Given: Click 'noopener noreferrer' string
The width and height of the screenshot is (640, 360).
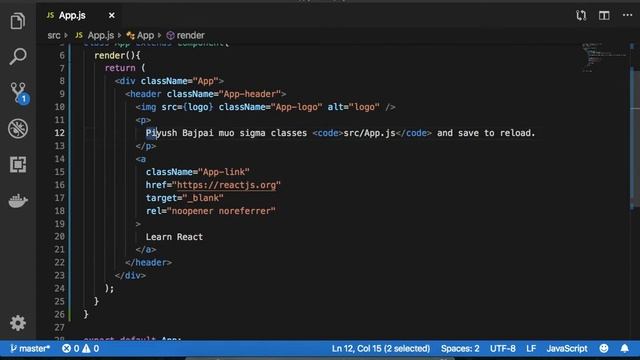Looking at the screenshot, I should 221,211.
